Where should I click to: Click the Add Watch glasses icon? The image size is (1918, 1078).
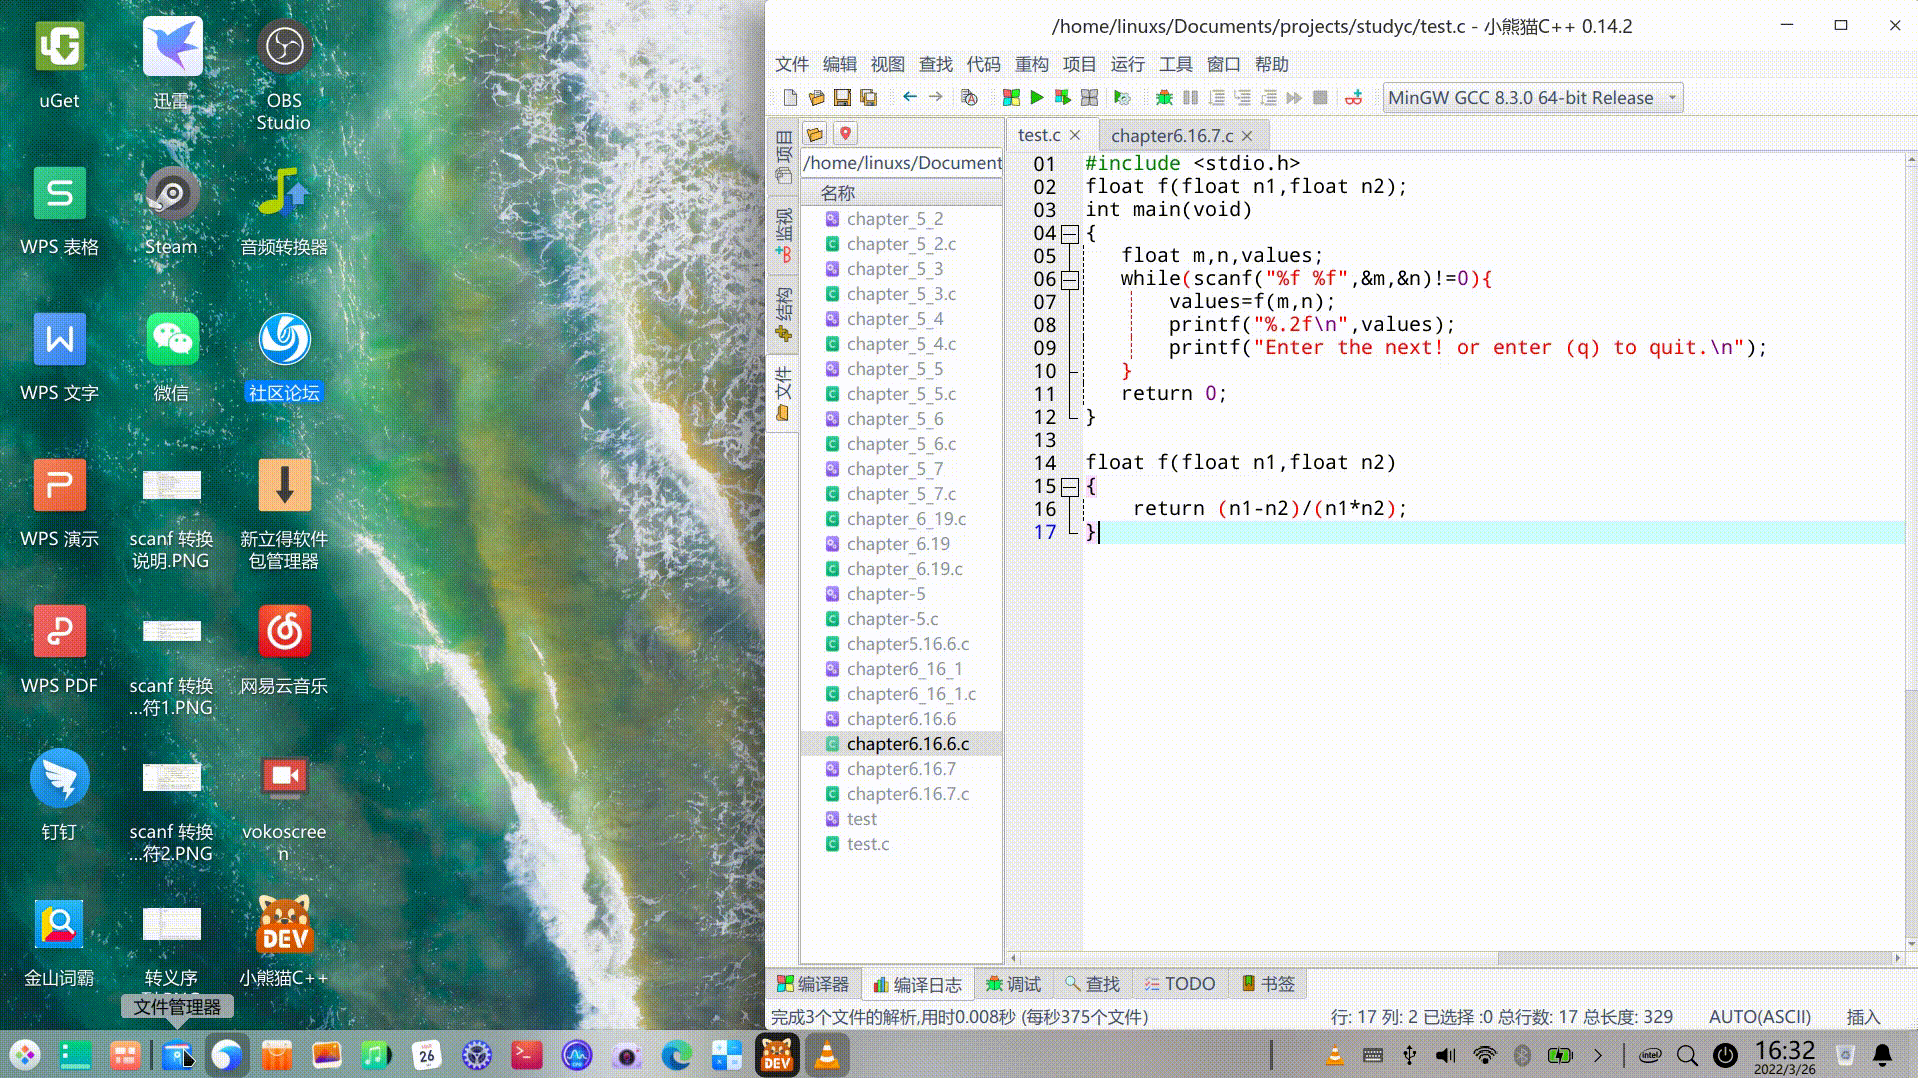(x=1353, y=98)
